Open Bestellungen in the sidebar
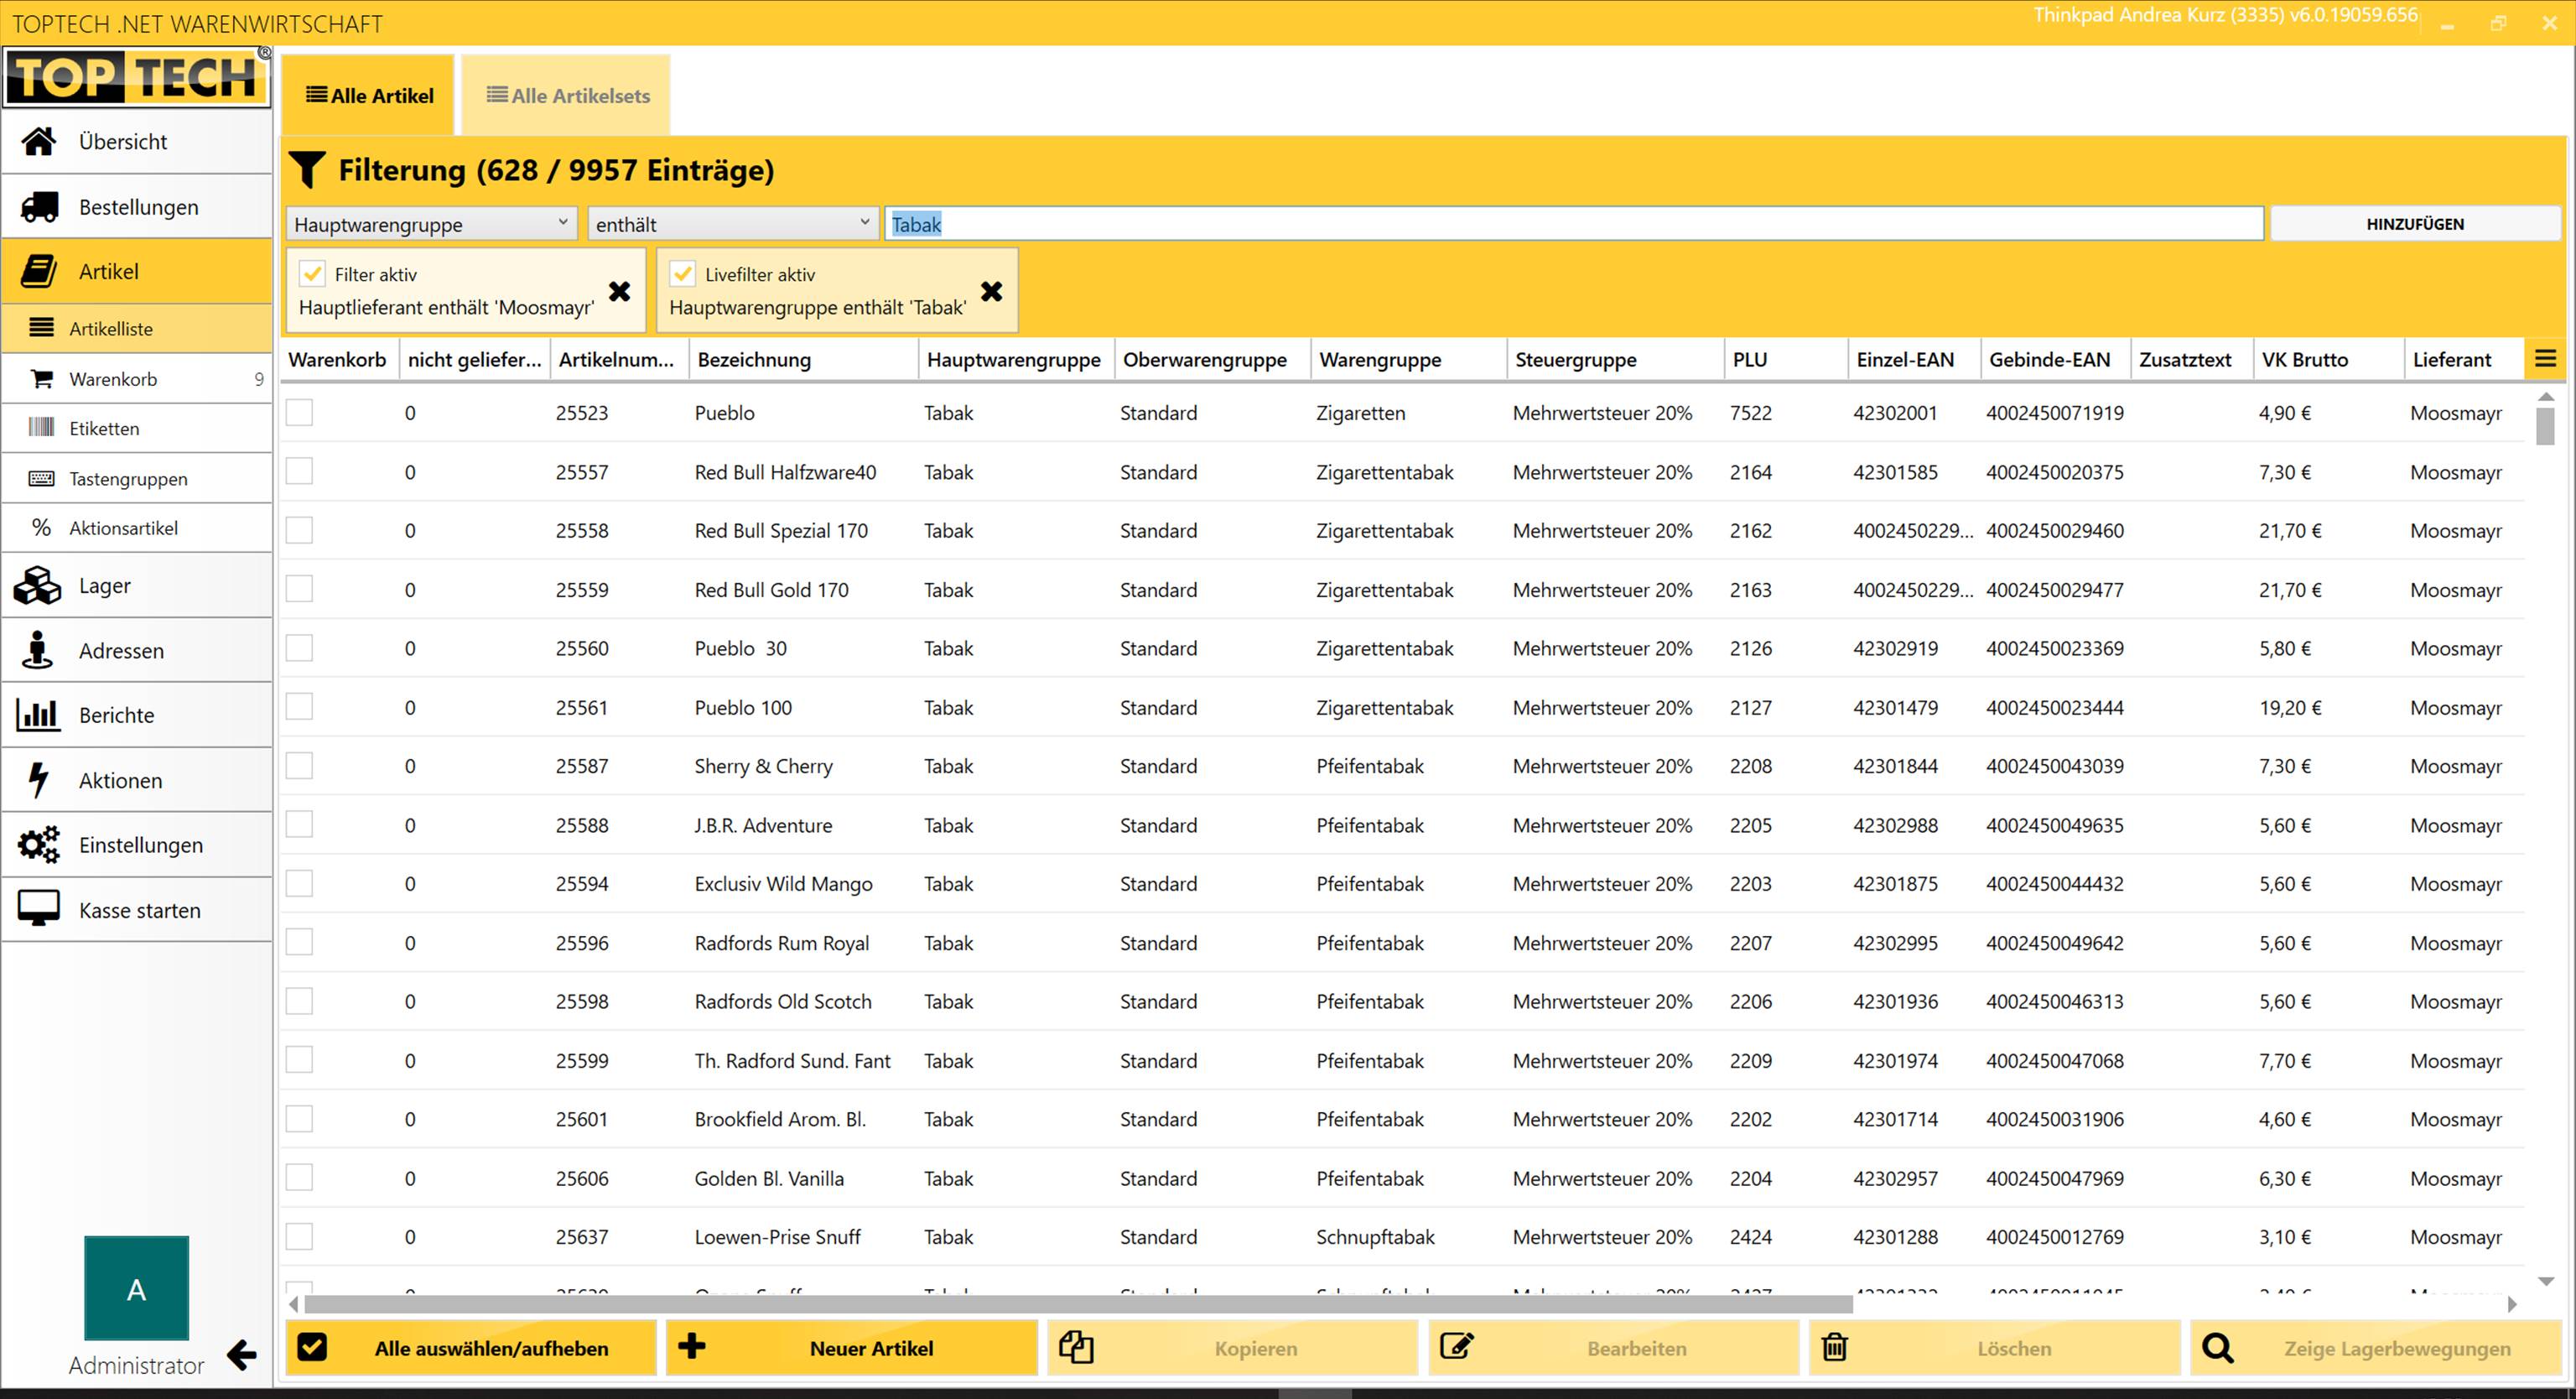 click(137, 207)
